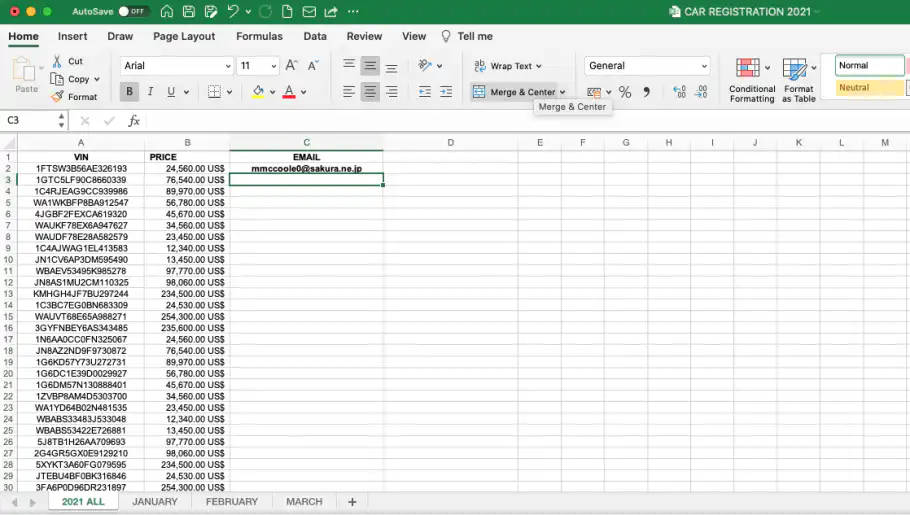Open the Formulas ribbon tab
Image resolution: width=910 pixels, height=515 pixels.
(x=259, y=36)
